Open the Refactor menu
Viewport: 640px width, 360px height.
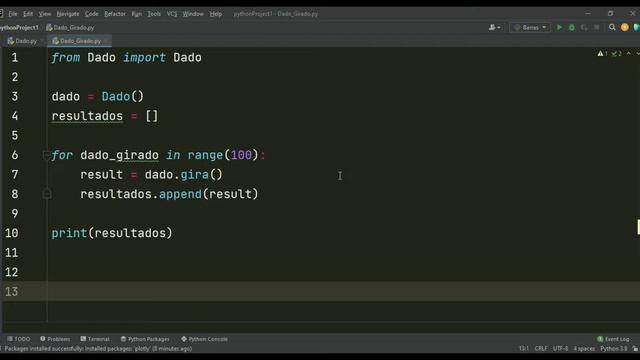(x=115, y=14)
